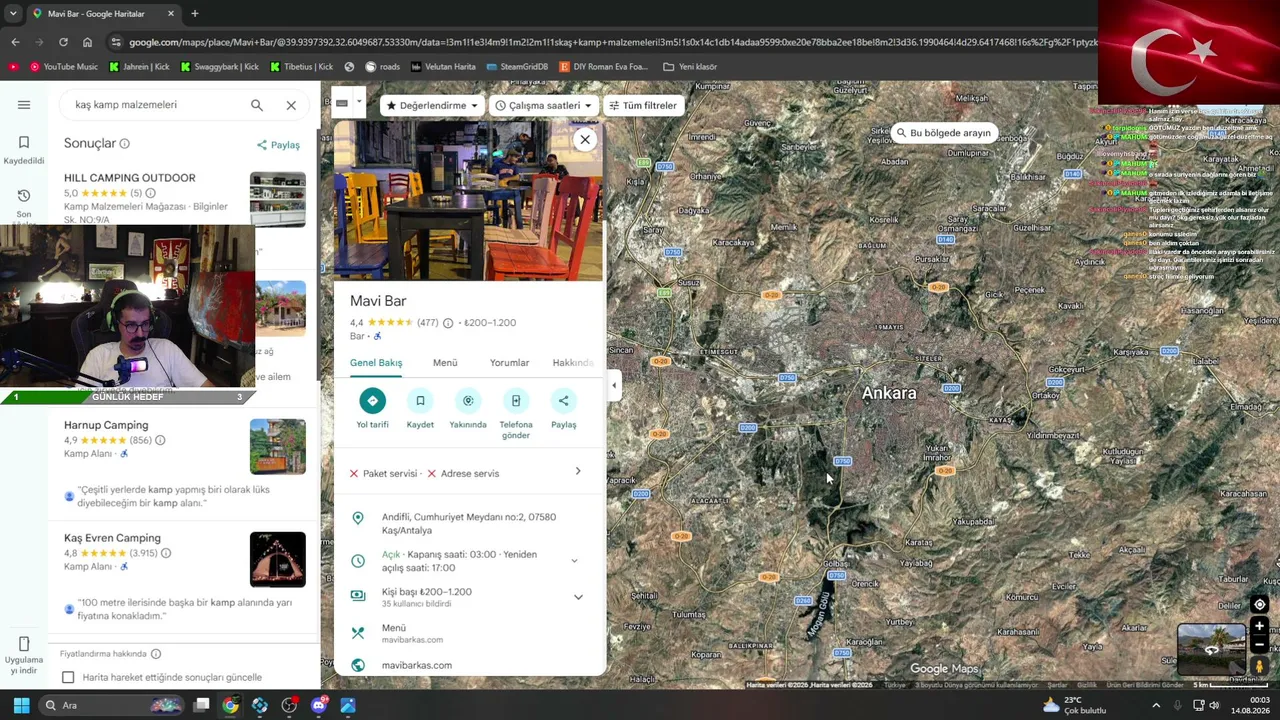Collapse the side panel with arrow
This screenshot has width=1280, height=720.
(x=614, y=385)
